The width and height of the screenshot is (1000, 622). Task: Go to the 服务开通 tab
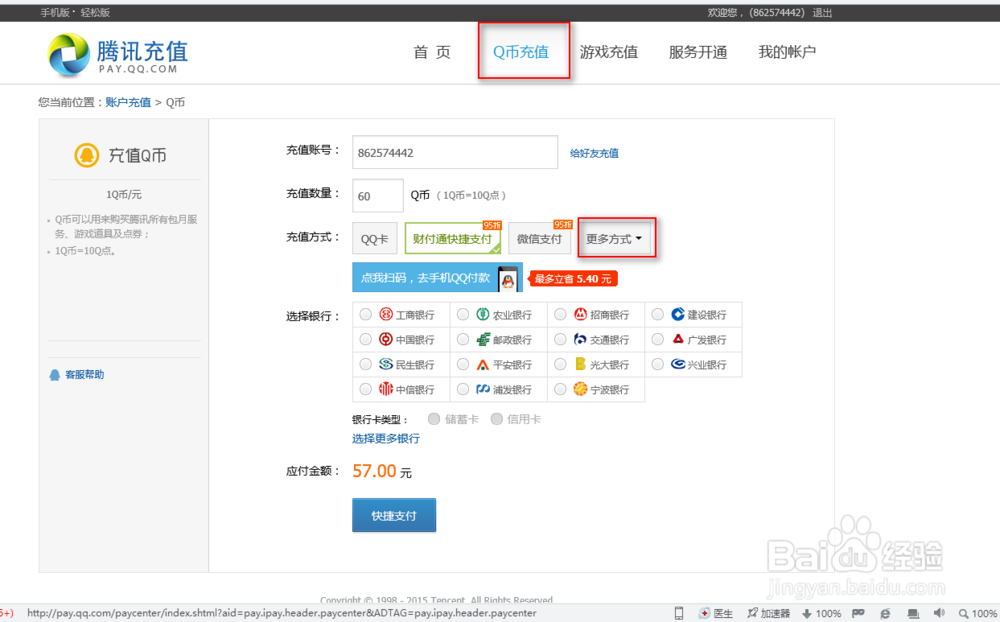pyautogui.click(x=698, y=52)
